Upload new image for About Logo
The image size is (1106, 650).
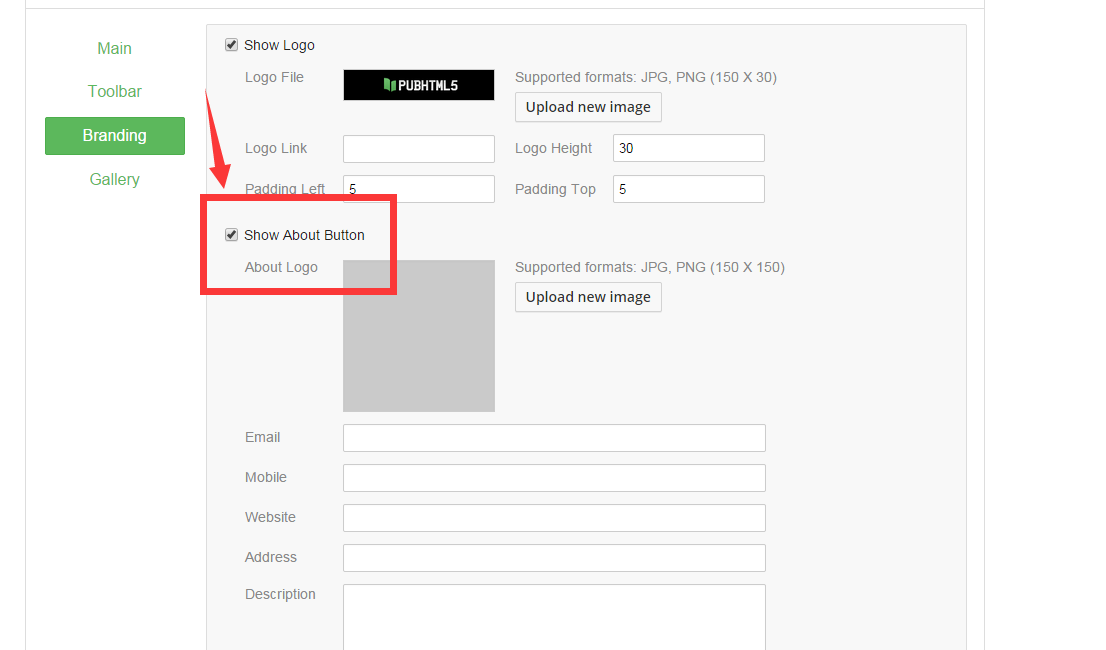(x=588, y=298)
